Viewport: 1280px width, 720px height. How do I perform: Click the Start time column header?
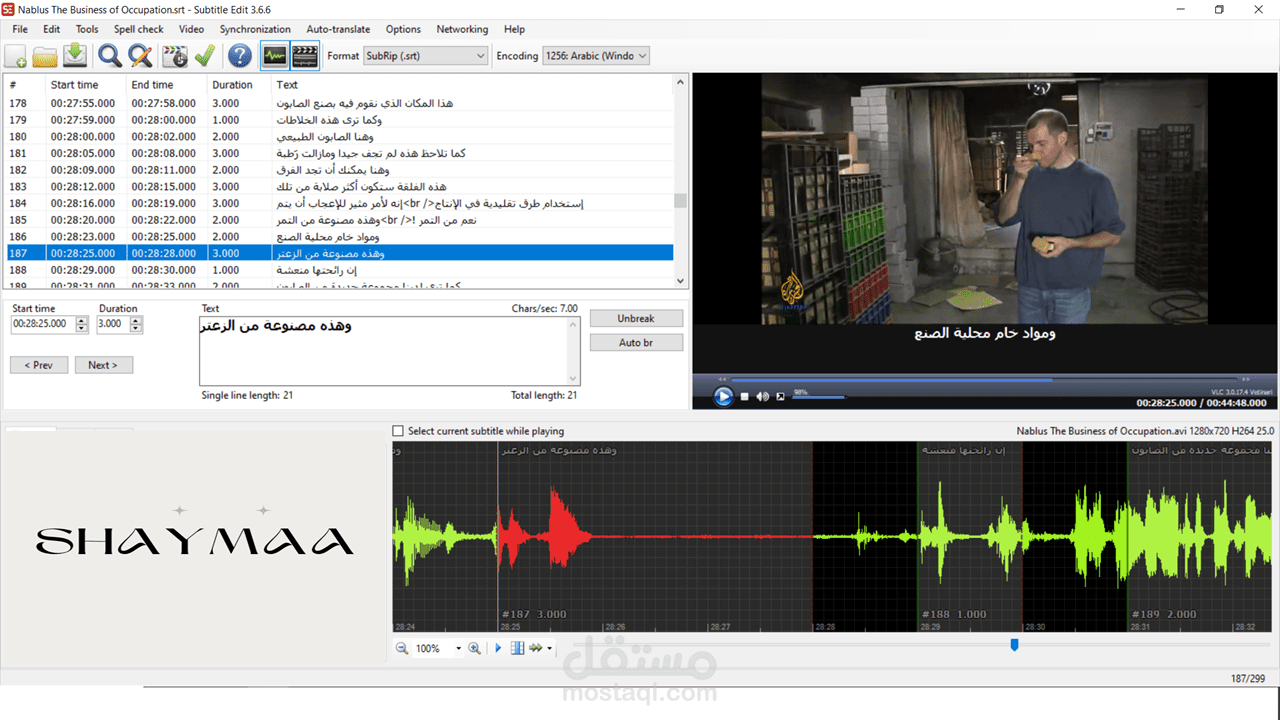pyautogui.click(x=86, y=85)
